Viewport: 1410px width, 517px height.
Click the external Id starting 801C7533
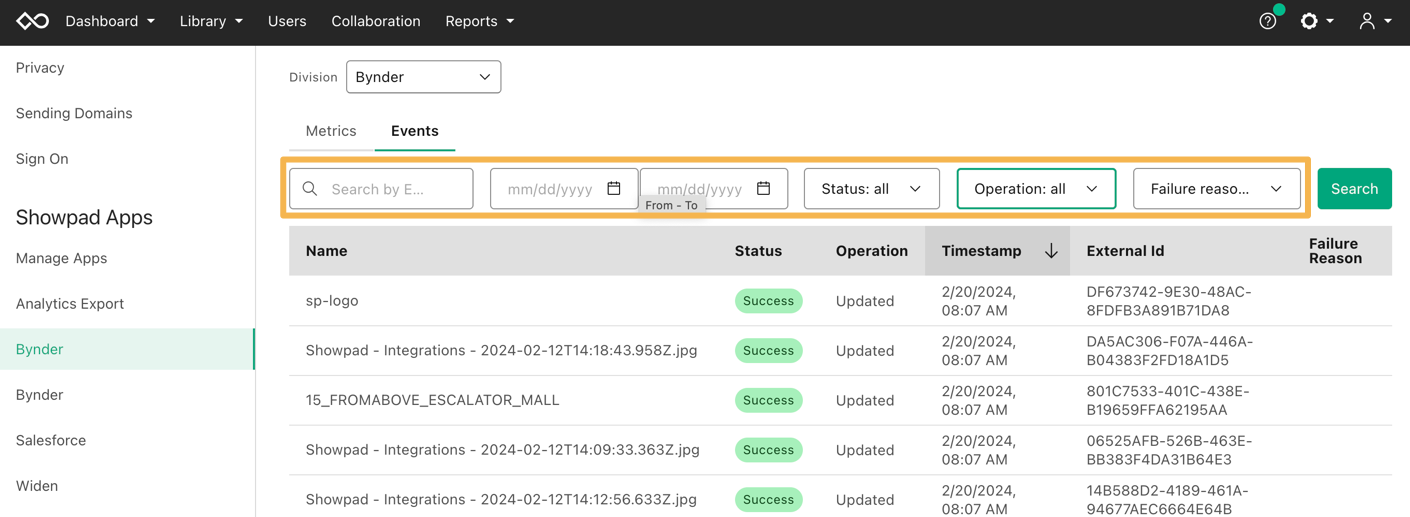(x=1168, y=400)
